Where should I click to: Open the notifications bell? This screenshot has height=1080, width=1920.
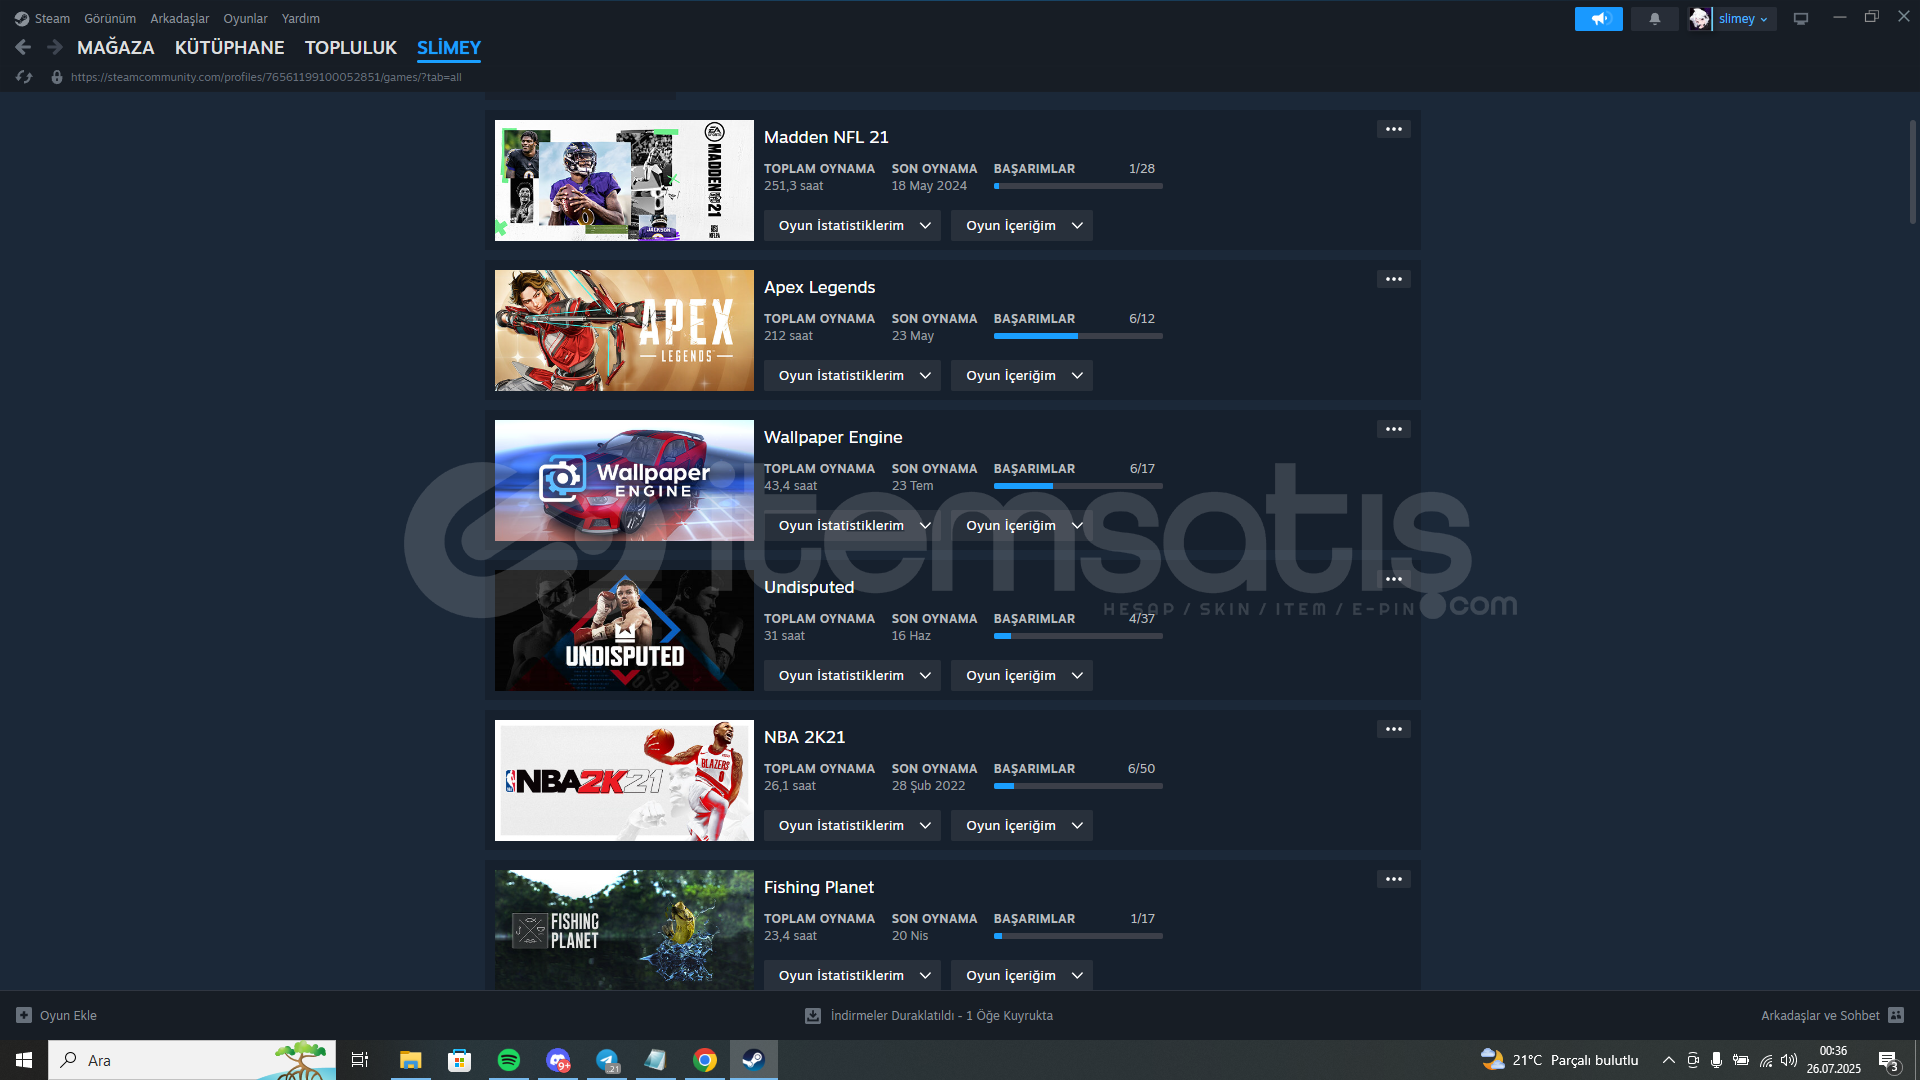[1654, 19]
